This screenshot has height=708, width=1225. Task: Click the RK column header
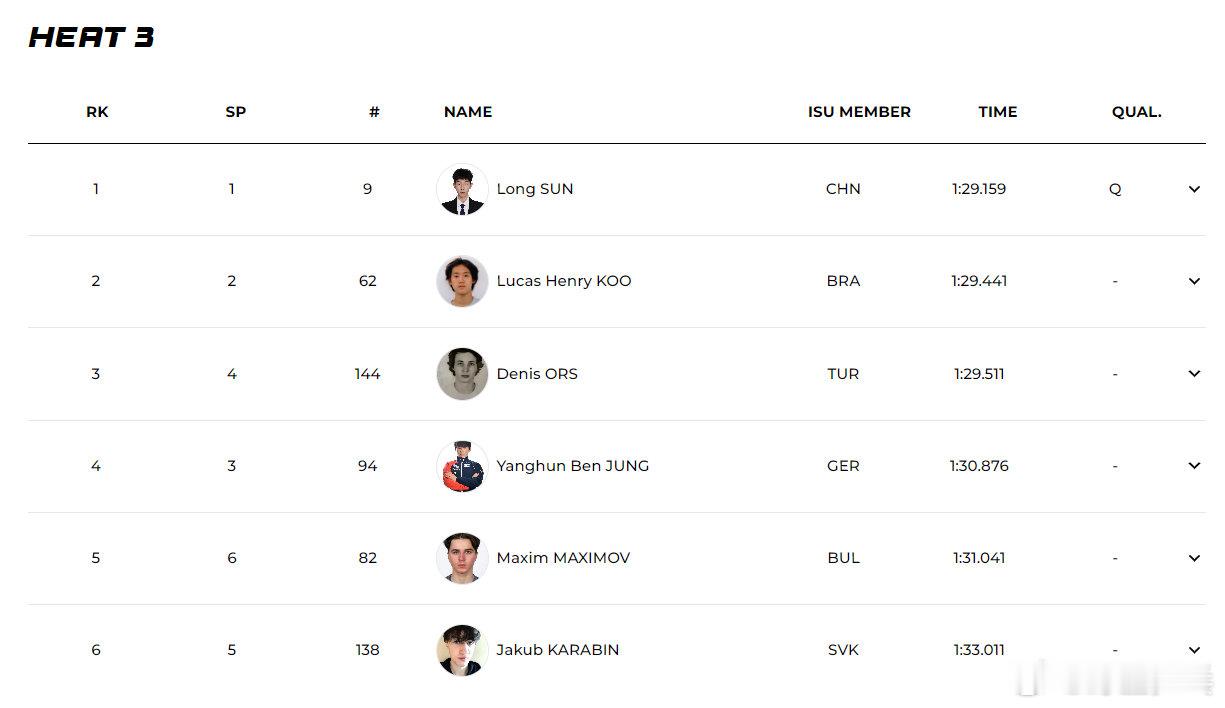pos(97,112)
